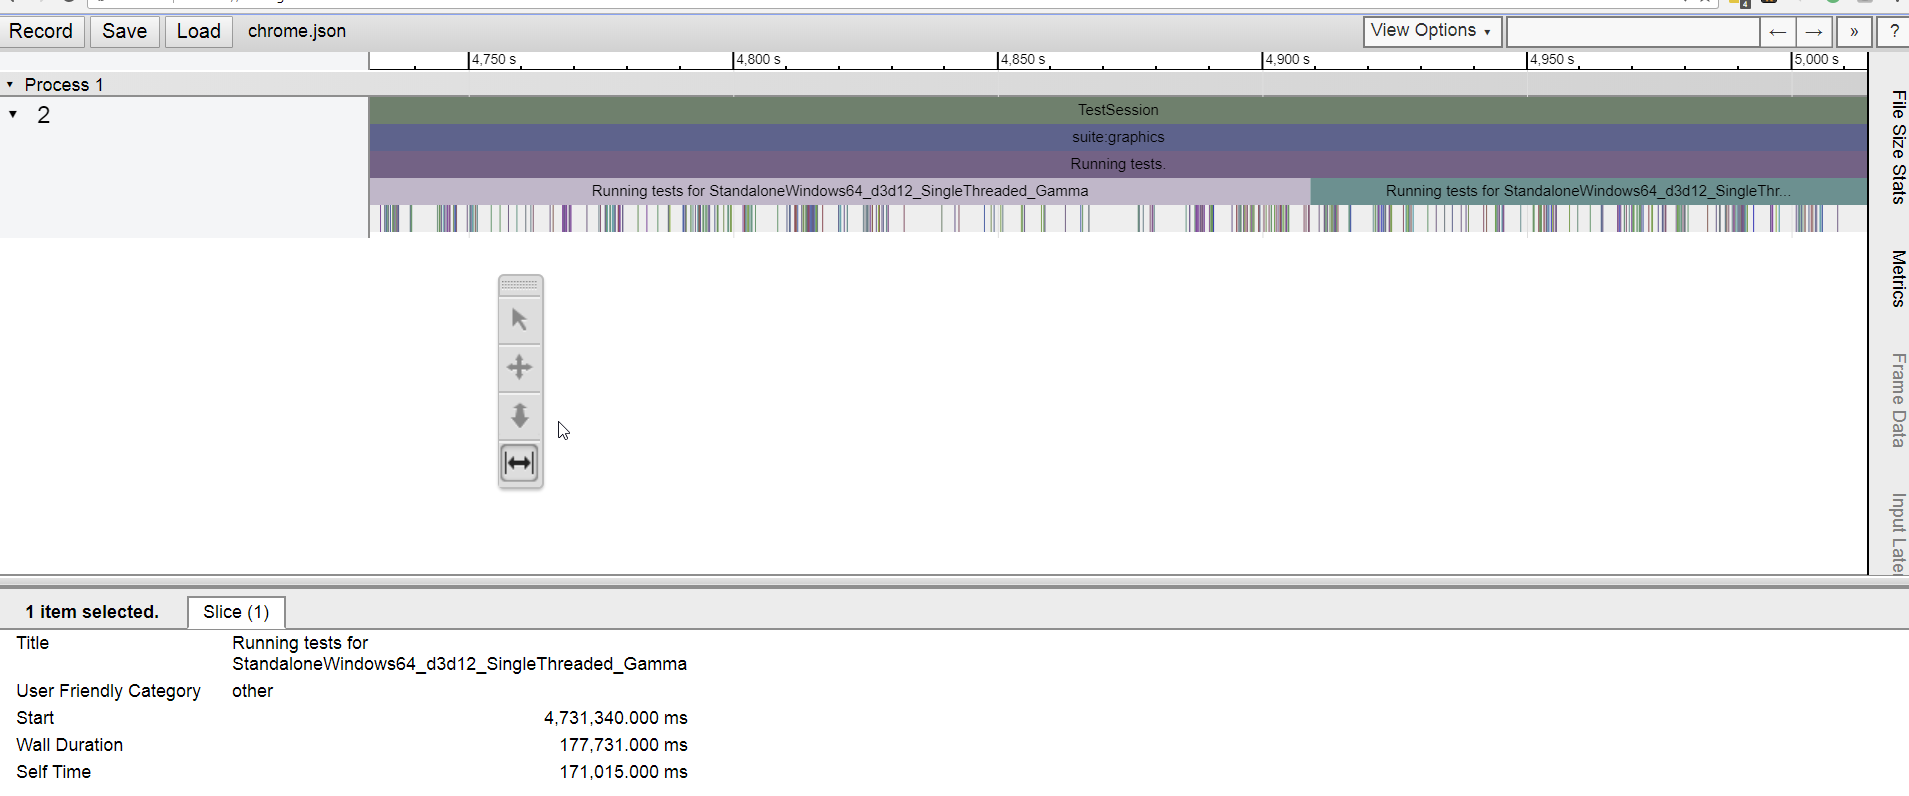Viewport: 1909px width, 796px height.
Task: Collapse thread 2 track
Action: coord(13,114)
